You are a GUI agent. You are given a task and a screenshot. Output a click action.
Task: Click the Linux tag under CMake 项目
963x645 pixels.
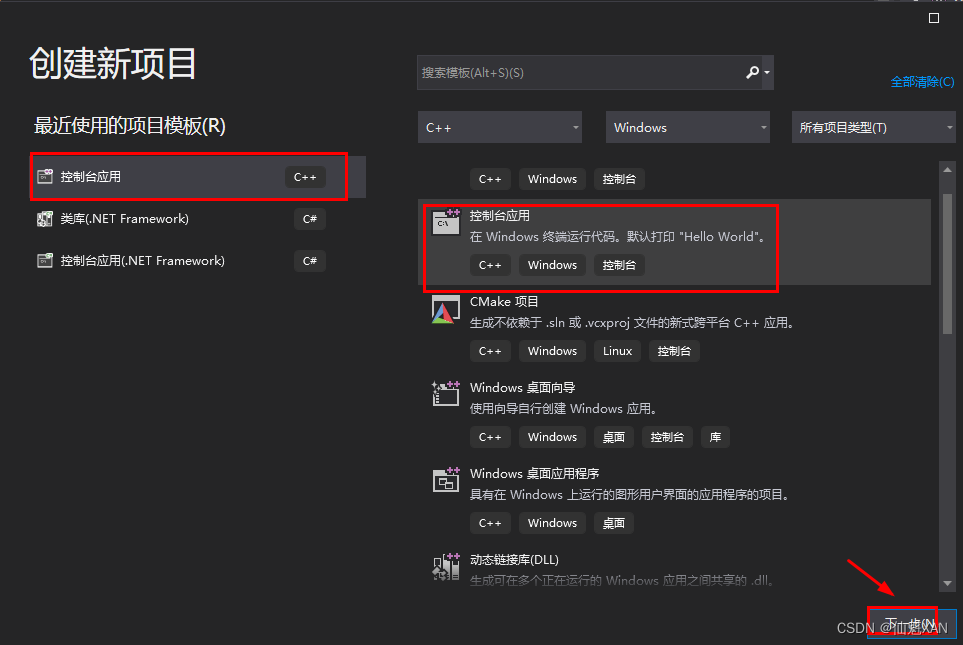(x=617, y=351)
